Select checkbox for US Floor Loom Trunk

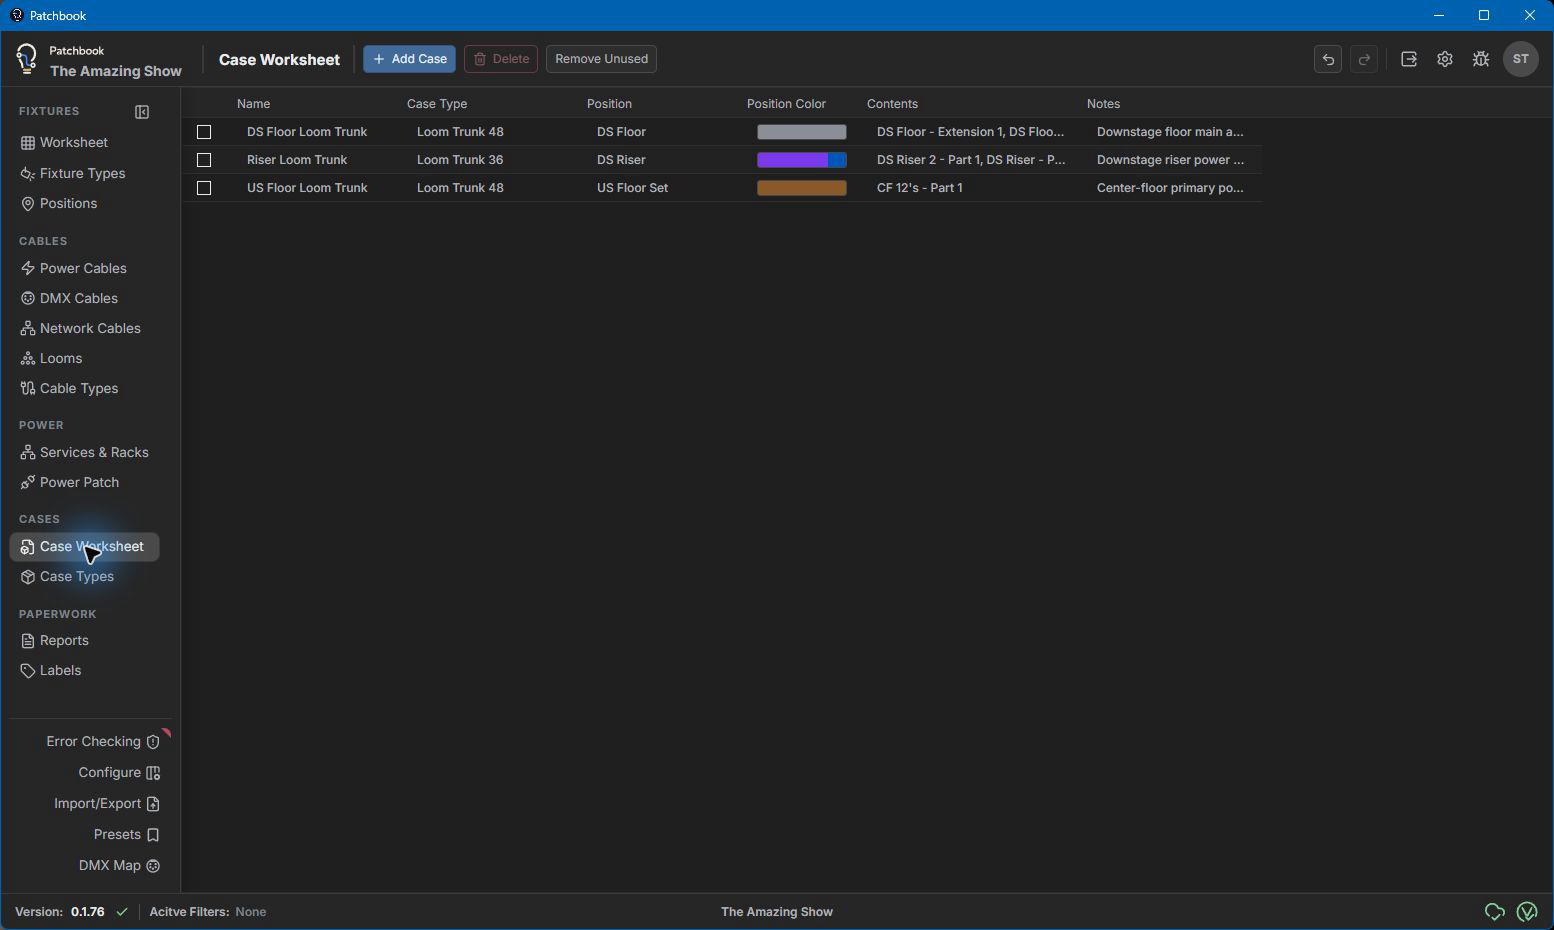pyautogui.click(x=204, y=188)
